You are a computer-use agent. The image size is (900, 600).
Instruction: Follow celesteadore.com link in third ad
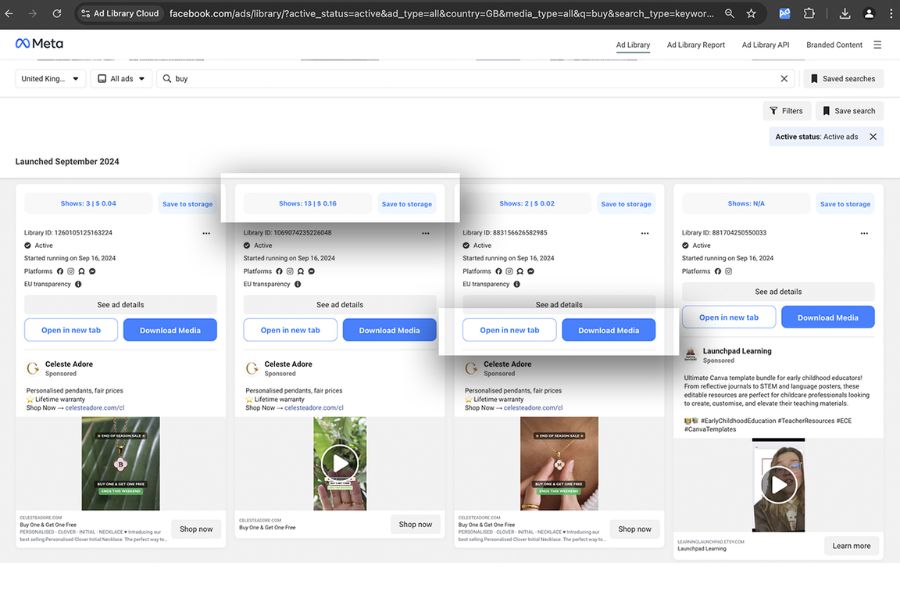point(533,408)
